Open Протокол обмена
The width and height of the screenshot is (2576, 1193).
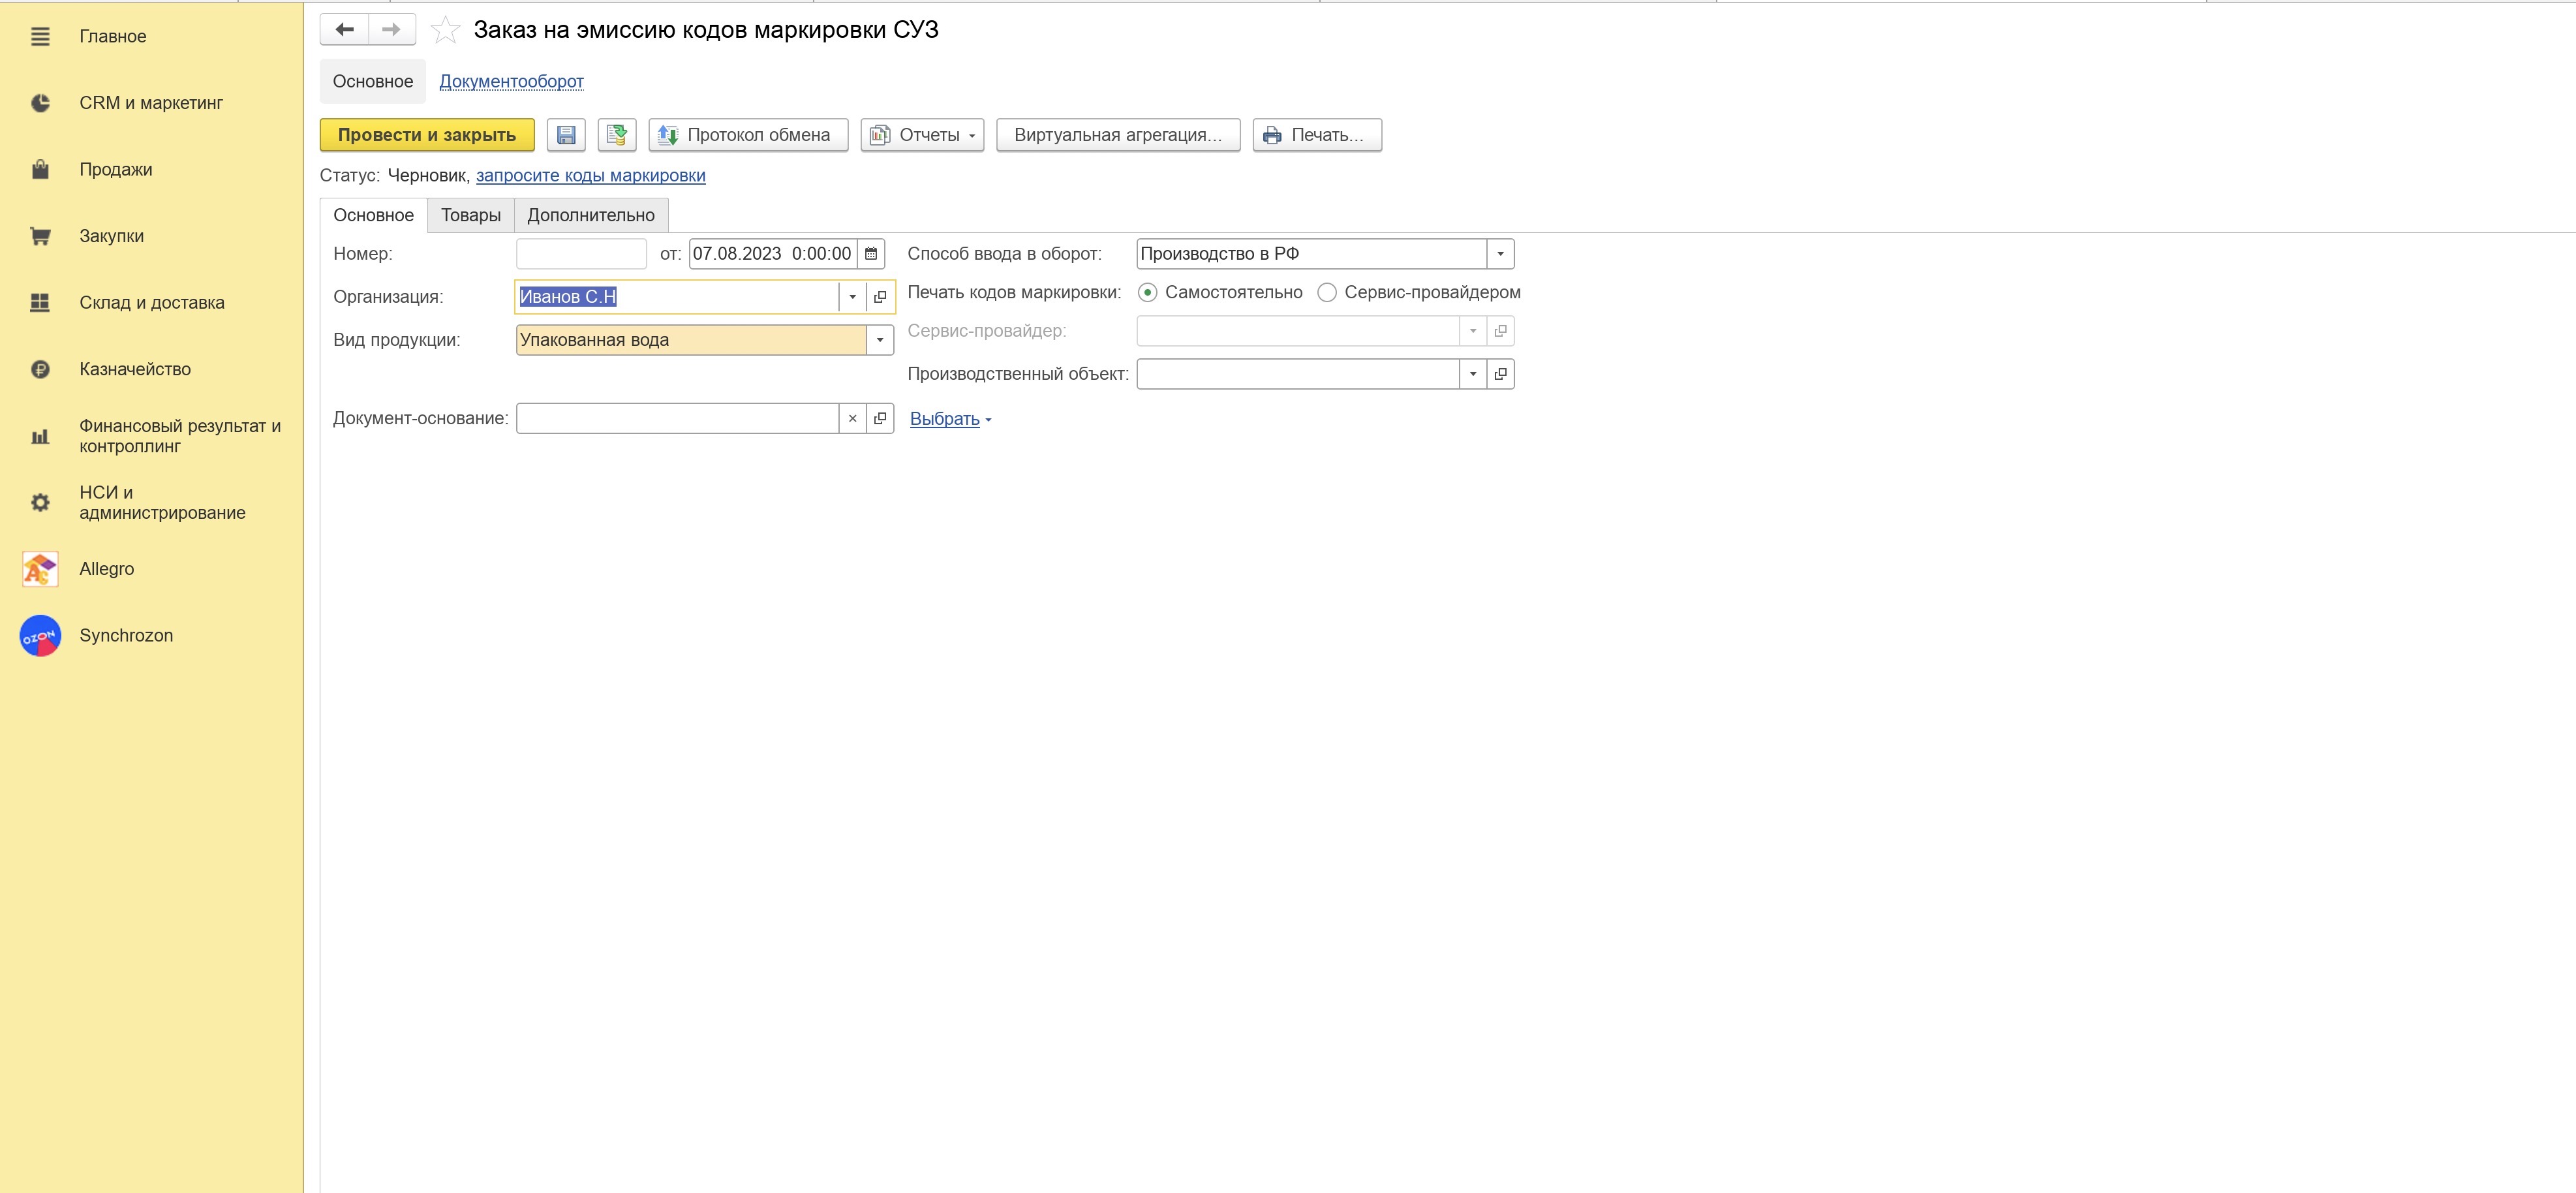748,135
